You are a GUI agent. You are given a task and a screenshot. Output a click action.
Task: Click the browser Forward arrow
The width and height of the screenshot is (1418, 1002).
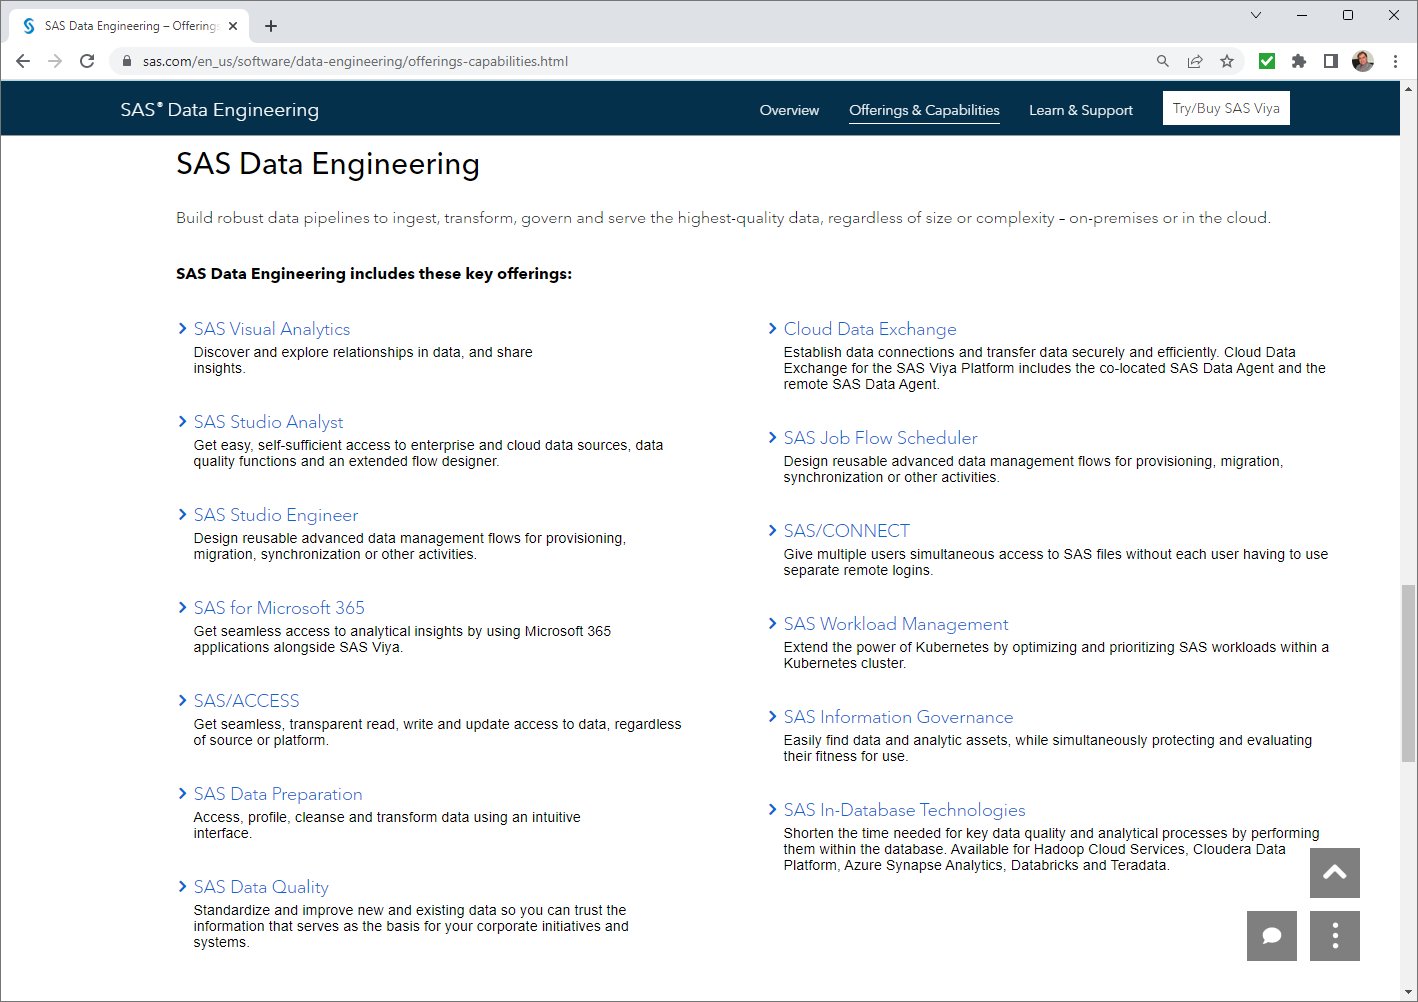(55, 61)
